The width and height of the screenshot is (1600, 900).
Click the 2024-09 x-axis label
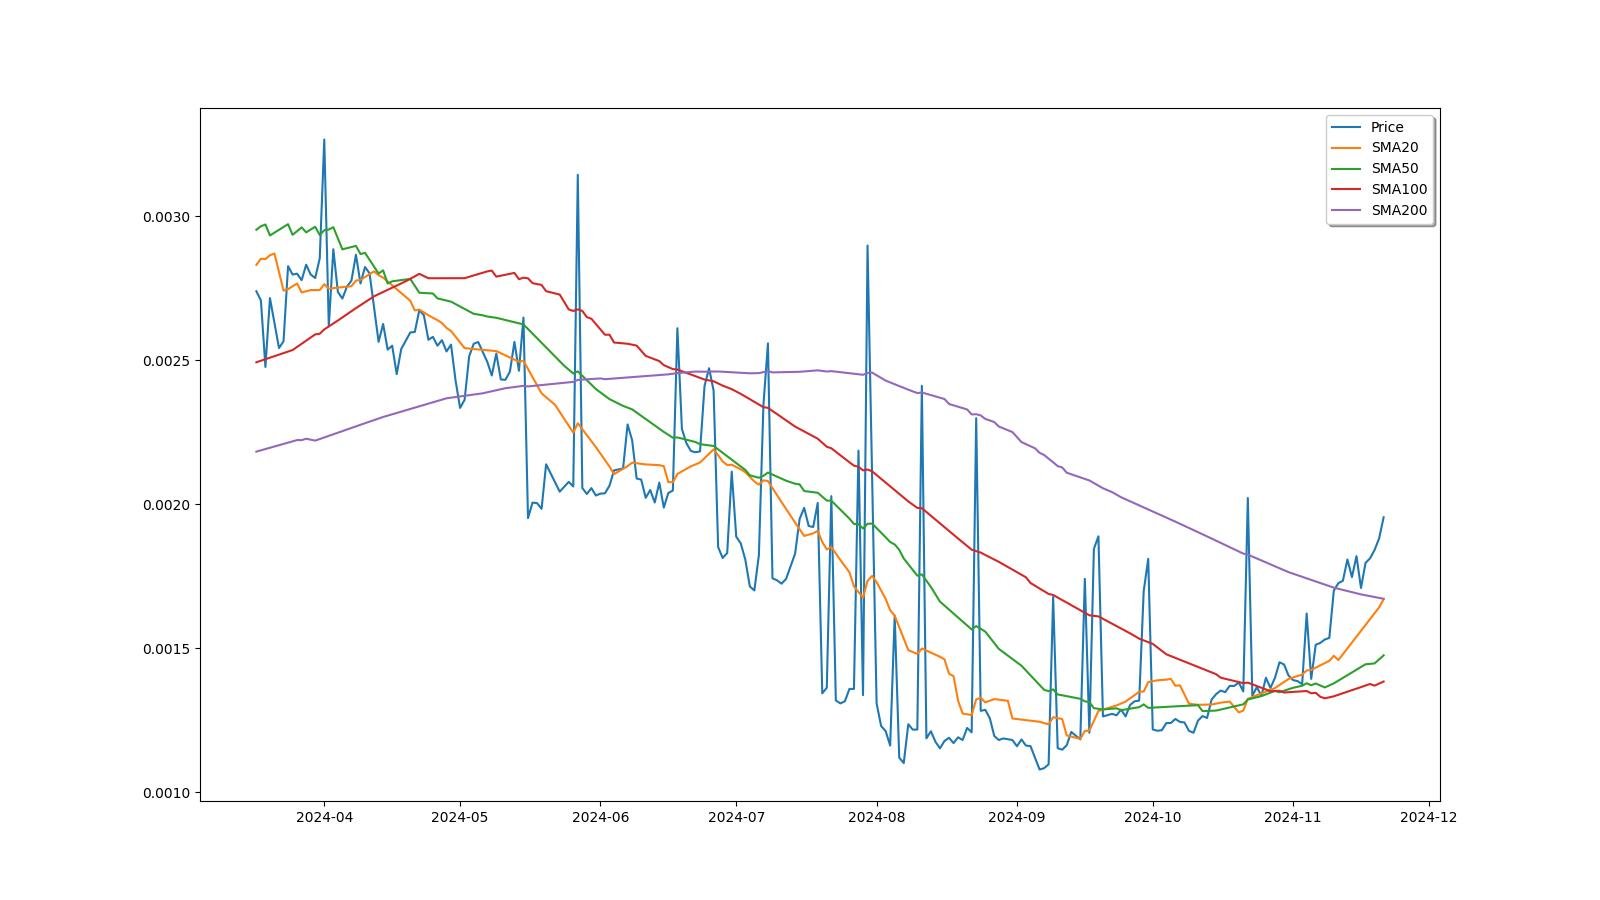click(1017, 817)
